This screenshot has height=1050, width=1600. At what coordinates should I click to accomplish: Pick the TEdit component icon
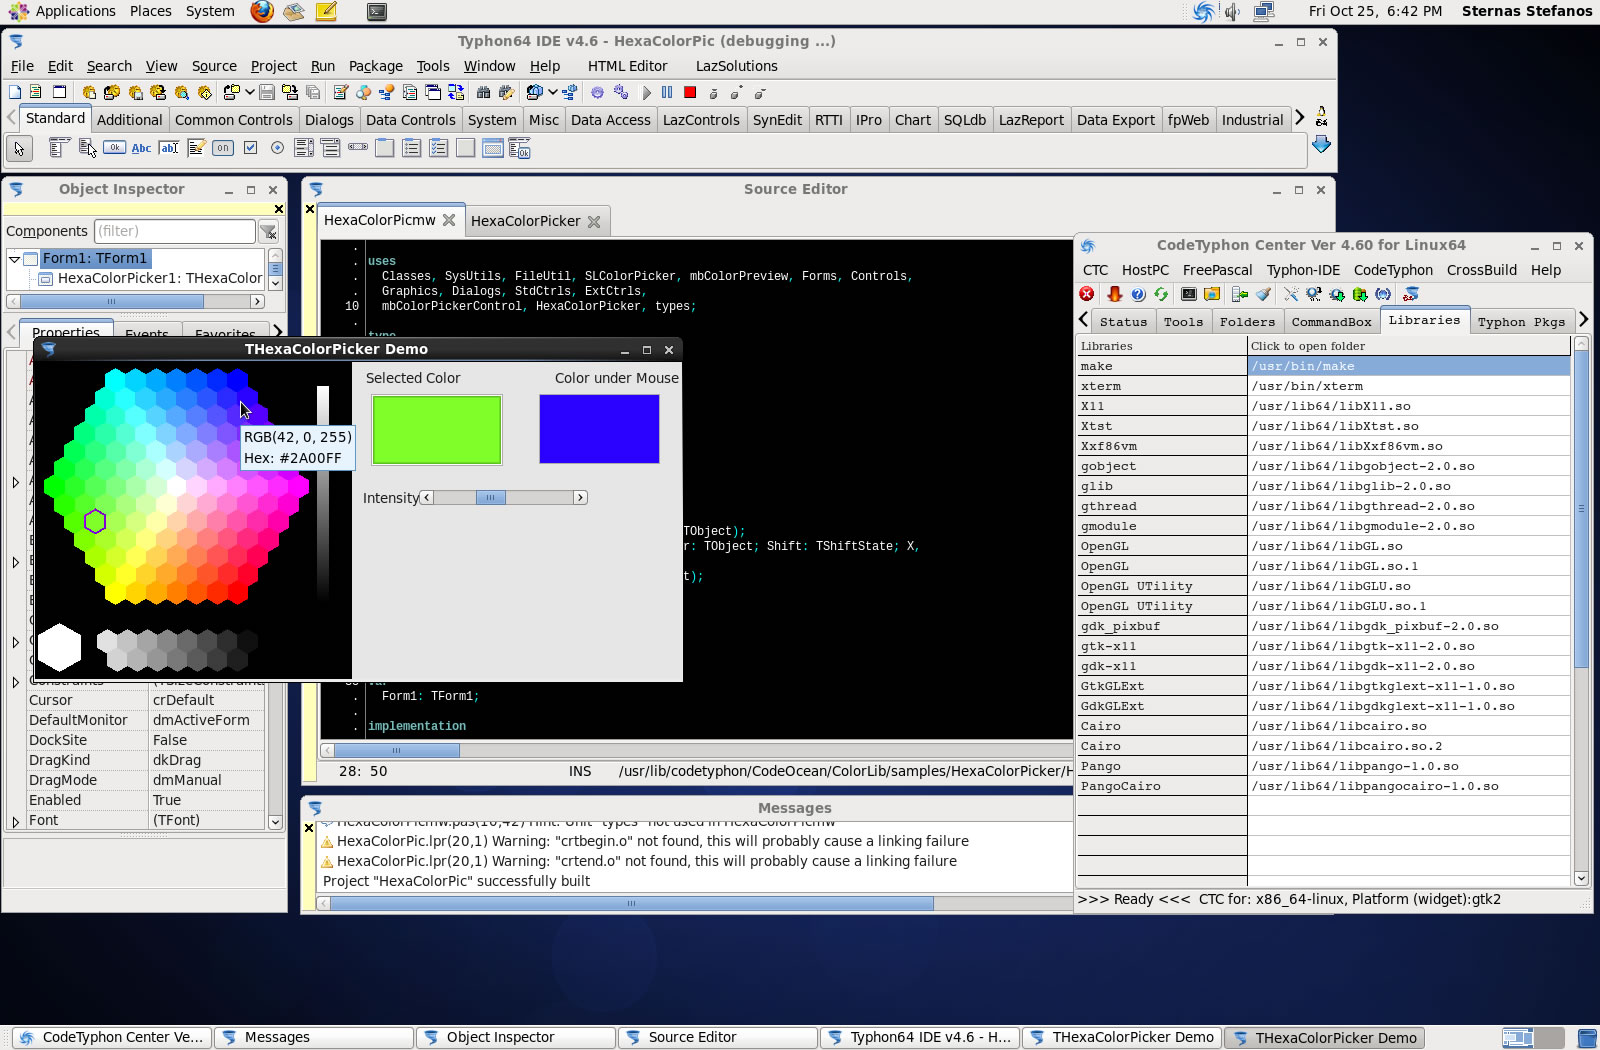[x=169, y=148]
